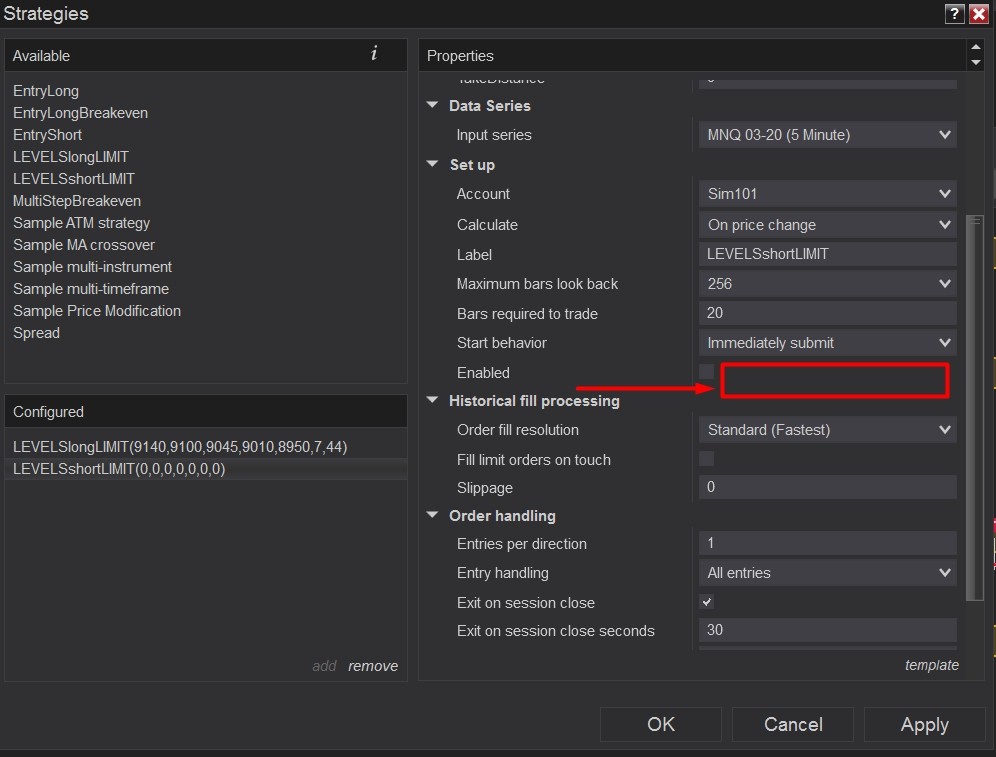Select LEVELSlongLIMIT in Available list
The height and width of the screenshot is (757, 996).
(71, 157)
